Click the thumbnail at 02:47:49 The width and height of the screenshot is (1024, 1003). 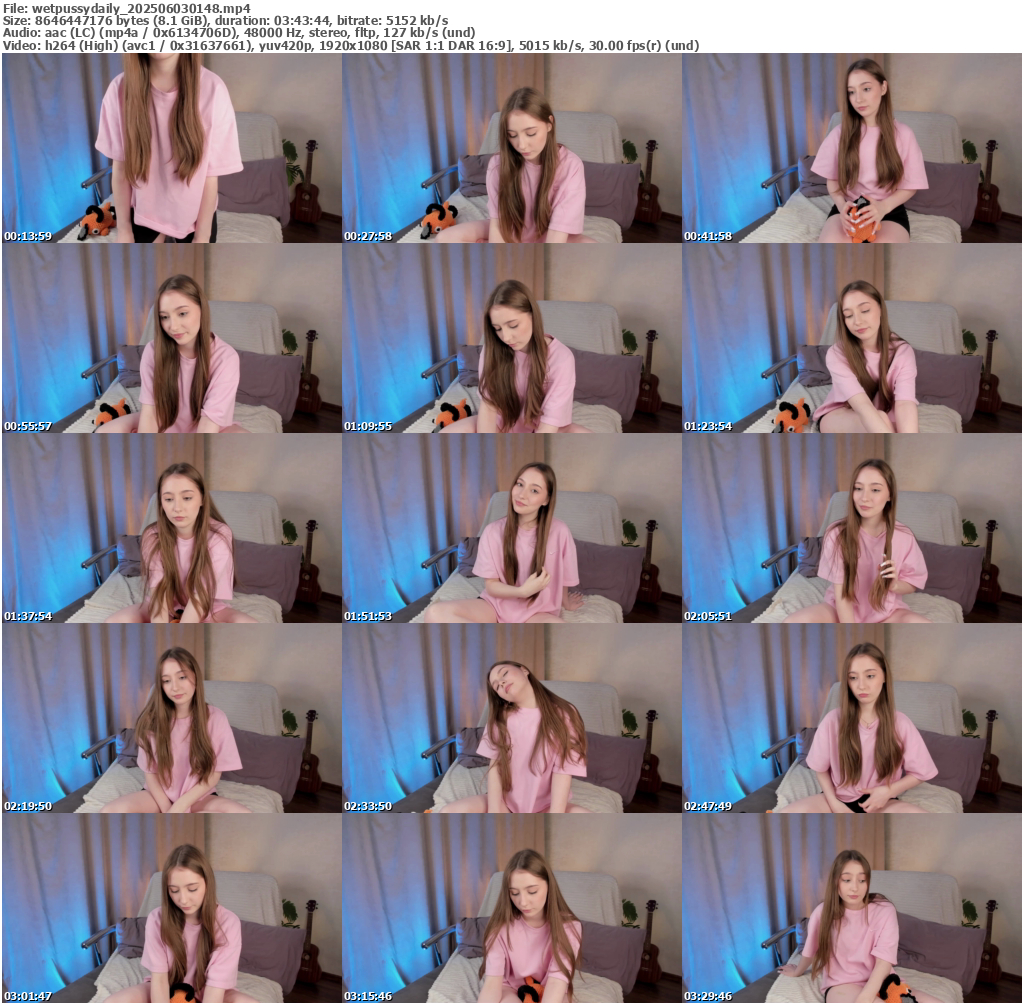852,718
